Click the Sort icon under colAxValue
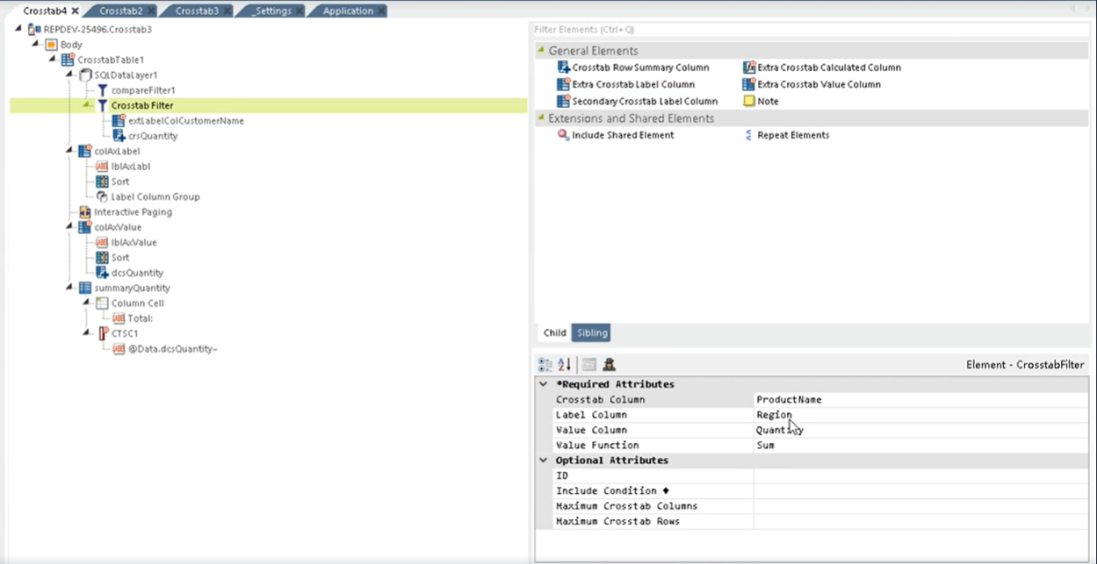 click(101, 258)
